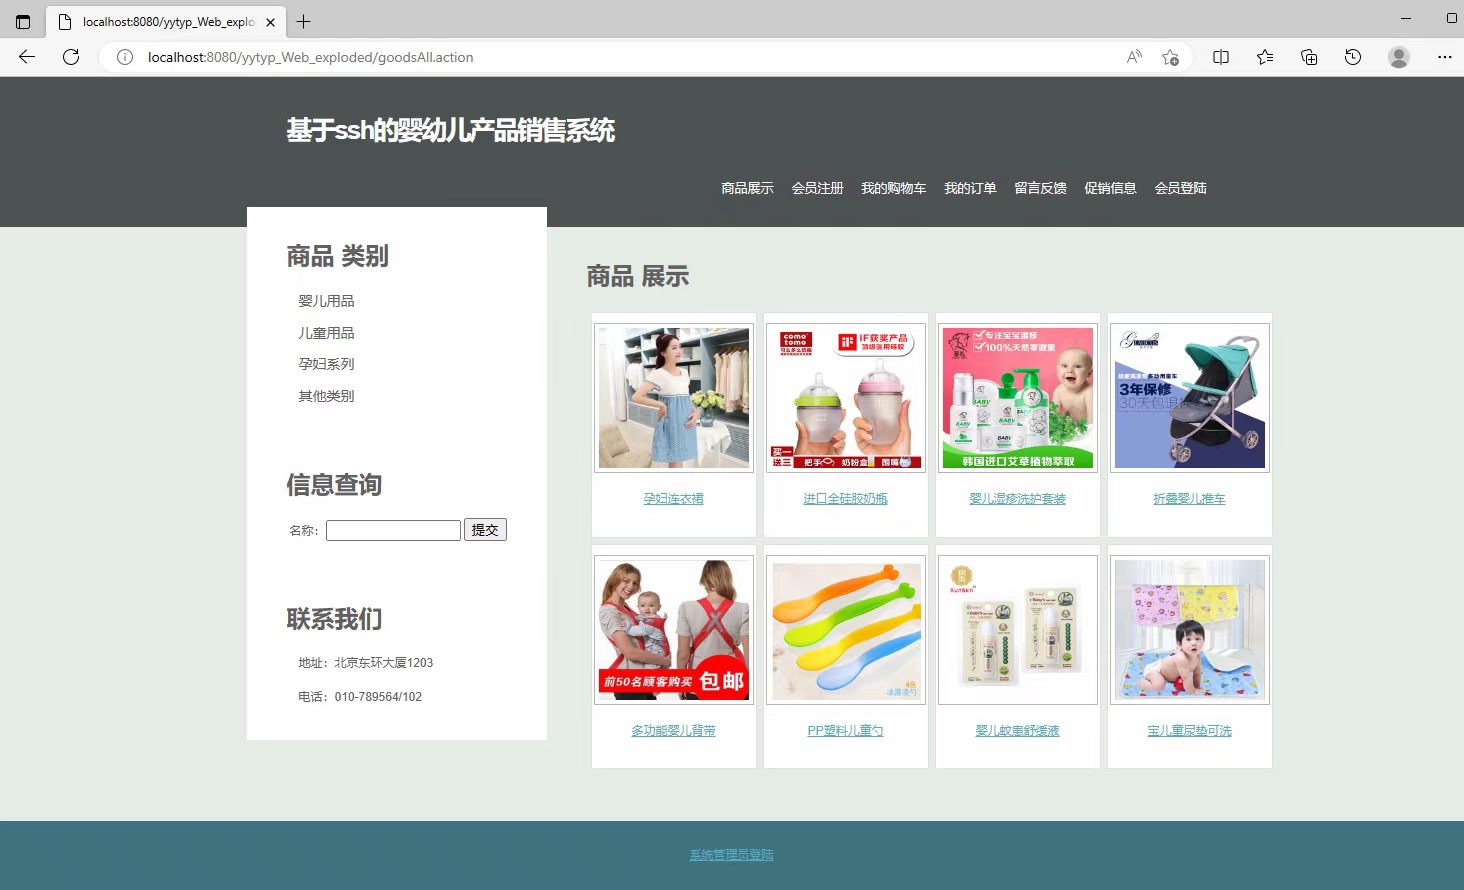Click 婴儿湿疹洗护套装 product link
The height and width of the screenshot is (890, 1464).
1018,499
